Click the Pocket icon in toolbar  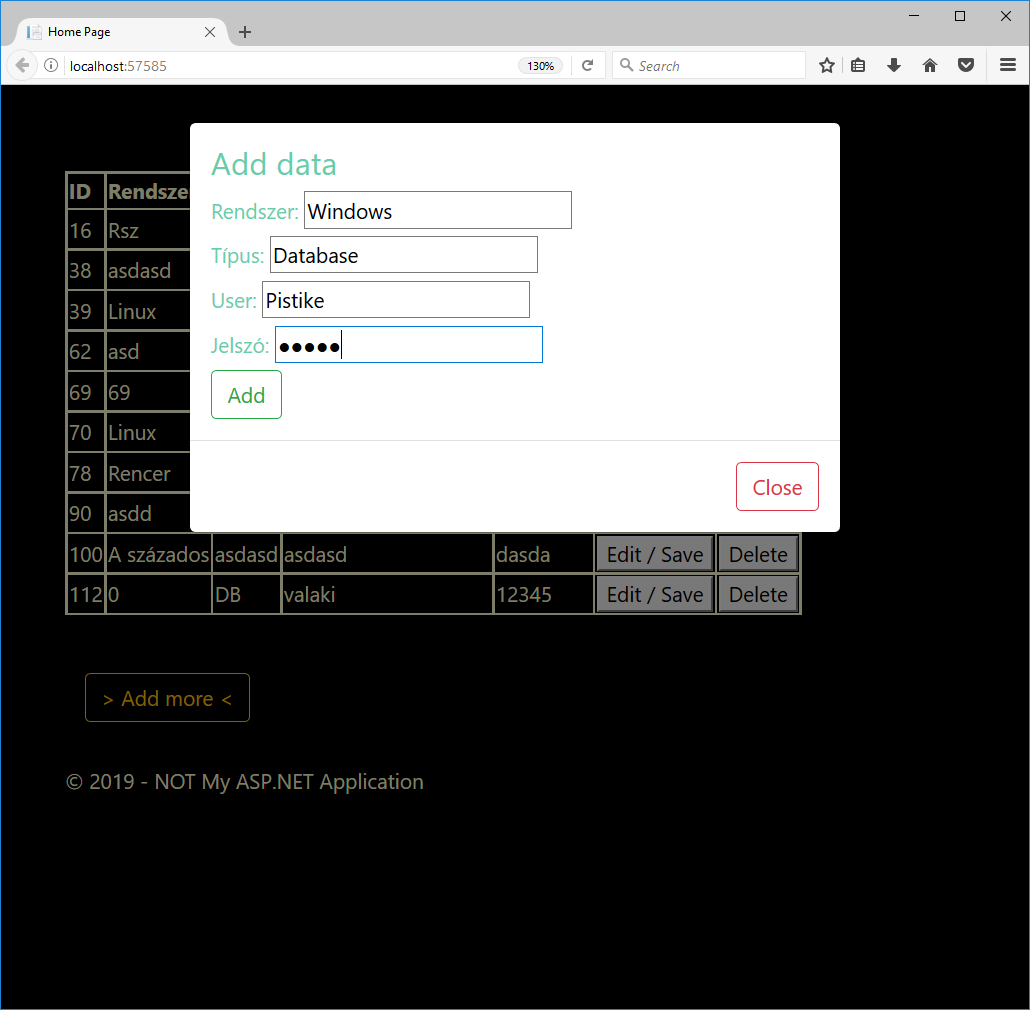click(x=966, y=66)
